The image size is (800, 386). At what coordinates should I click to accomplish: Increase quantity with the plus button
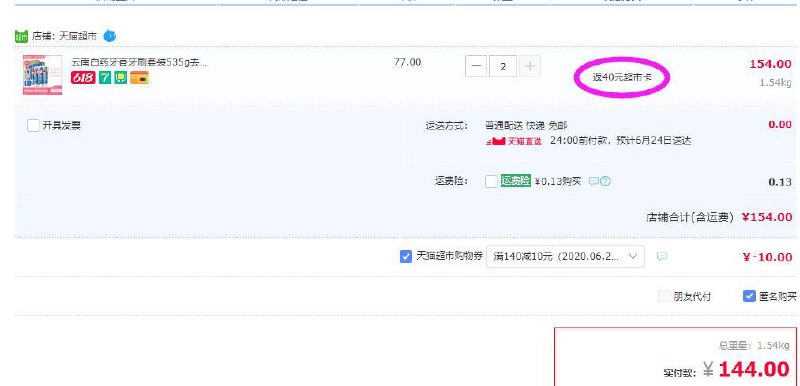[530, 66]
